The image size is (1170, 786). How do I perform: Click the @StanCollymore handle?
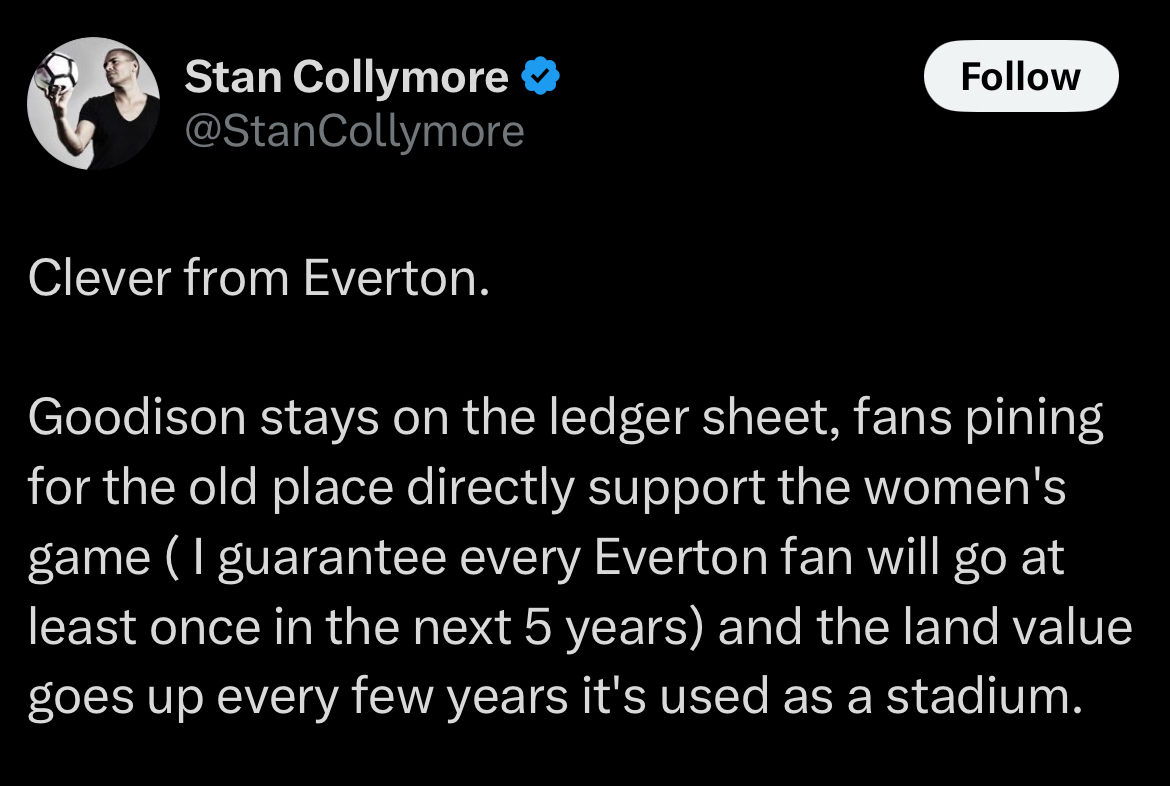point(355,131)
